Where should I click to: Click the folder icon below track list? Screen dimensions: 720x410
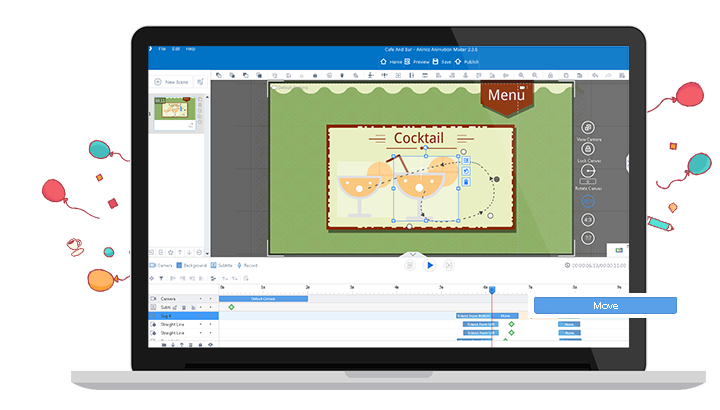point(164,344)
